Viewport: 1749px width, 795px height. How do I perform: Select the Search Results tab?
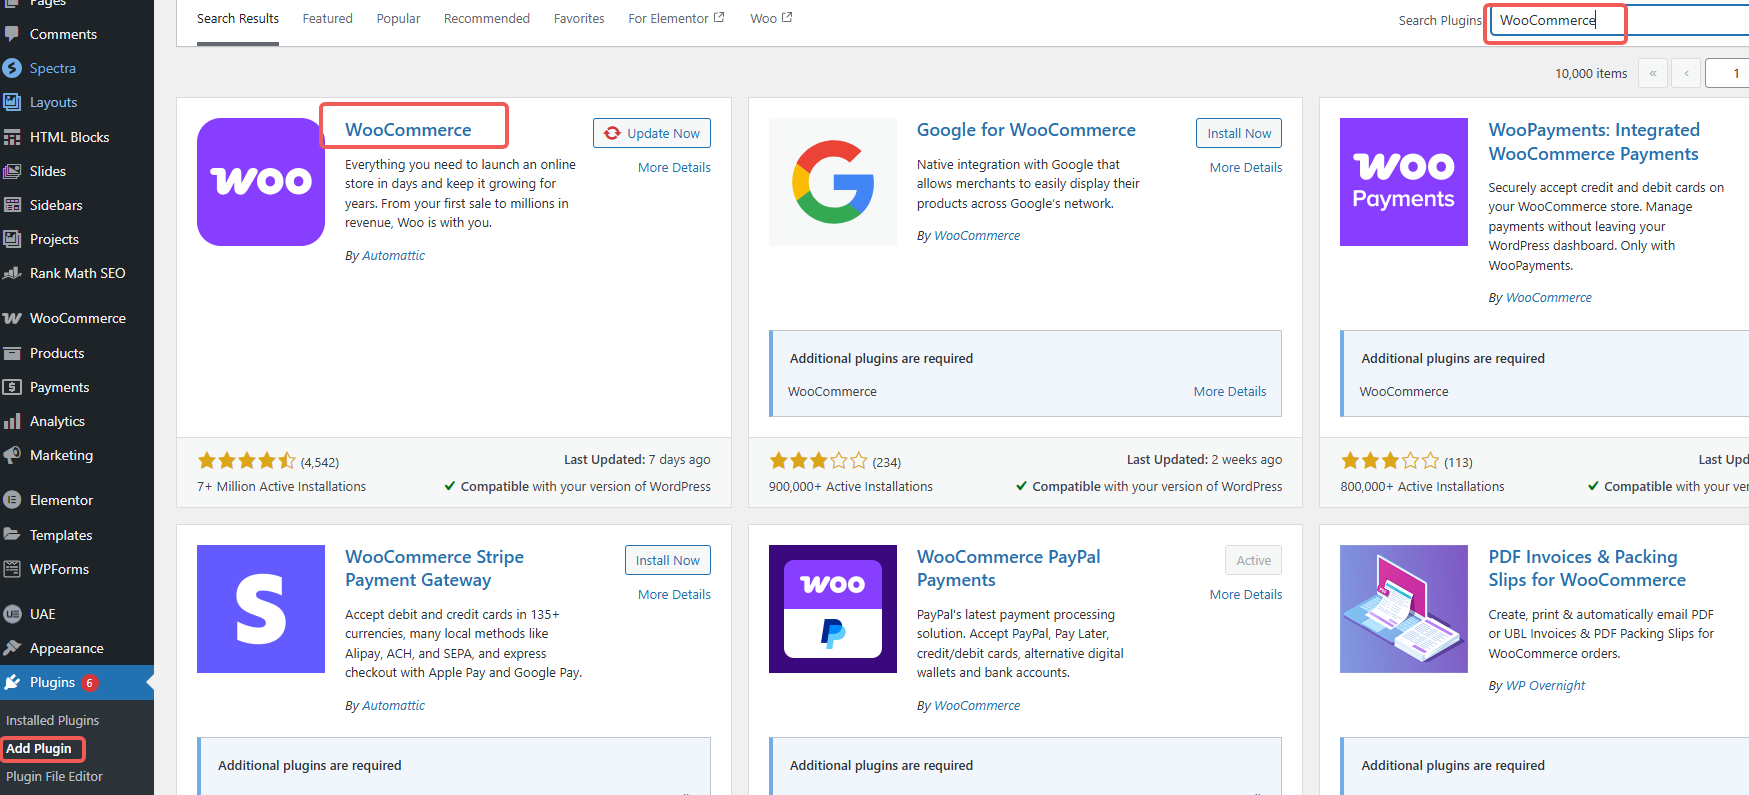(238, 18)
